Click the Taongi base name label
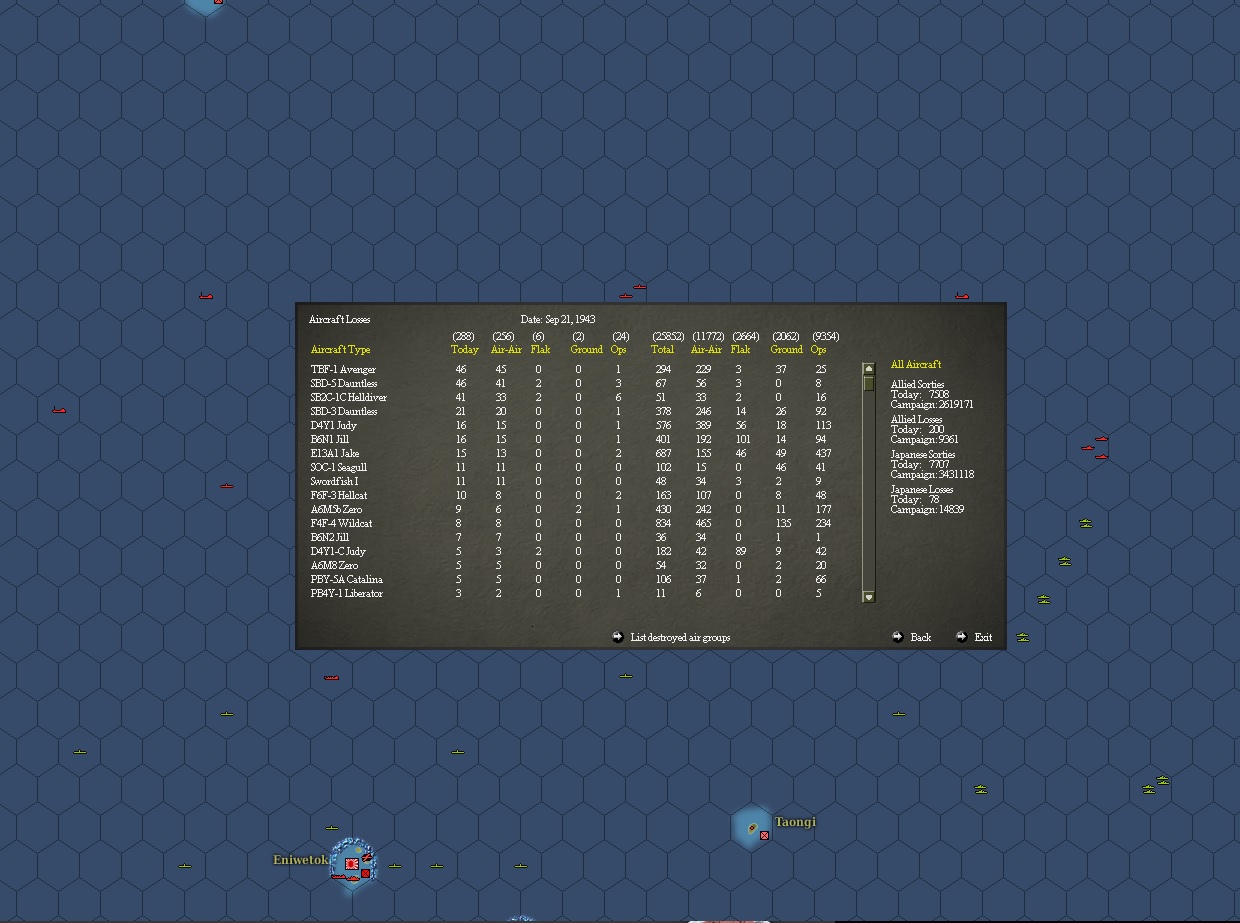The width and height of the screenshot is (1240, 923). point(795,822)
